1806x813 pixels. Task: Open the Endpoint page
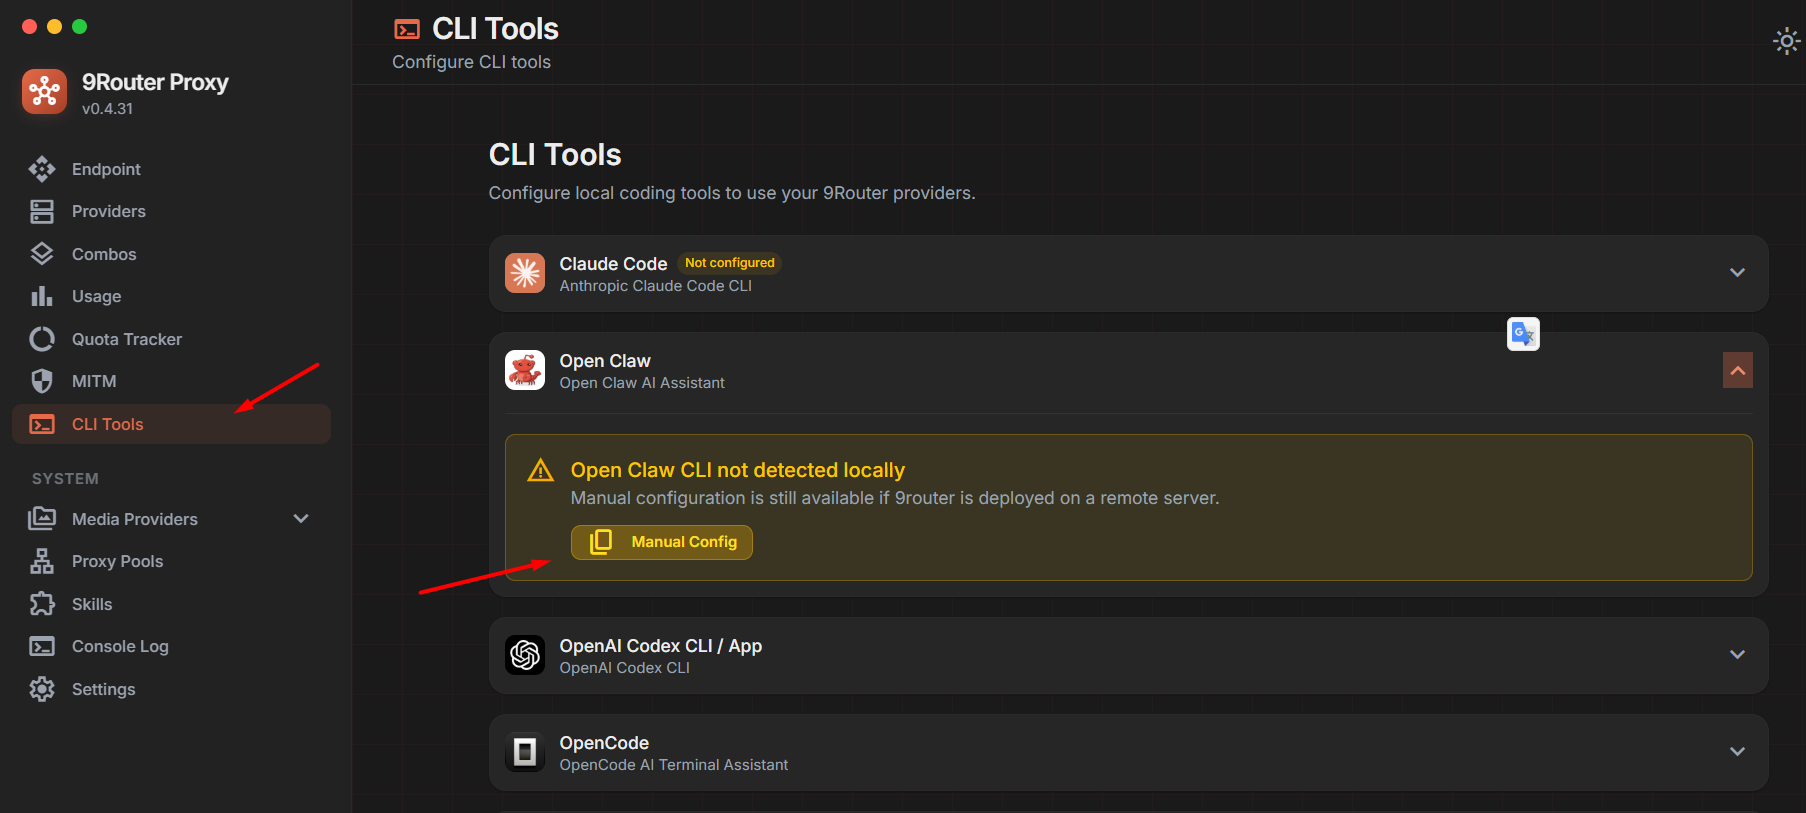(171, 169)
